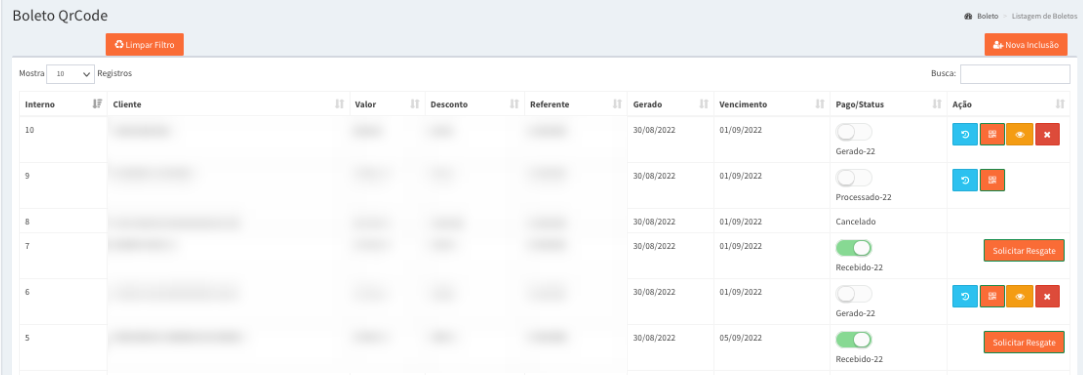Click the Nova Inclusão button
The height and width of the screenshot is (375, 1083).
point(1026,44)
